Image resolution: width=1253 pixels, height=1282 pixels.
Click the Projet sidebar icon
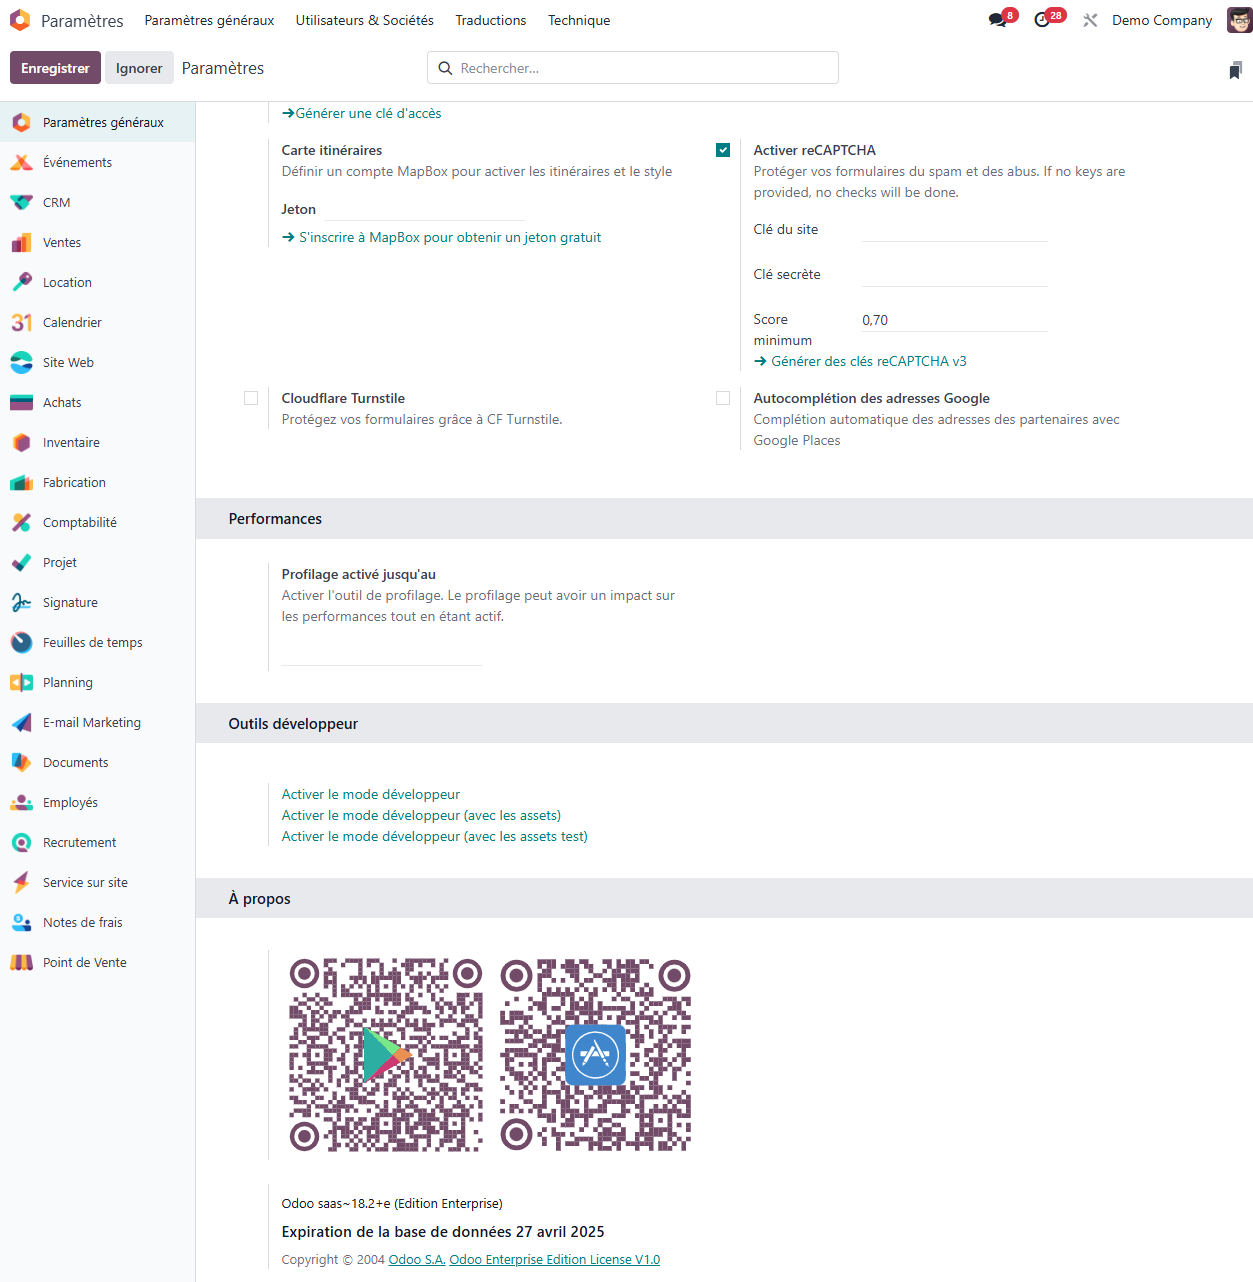pyautogui.click(x=22, y=562)
